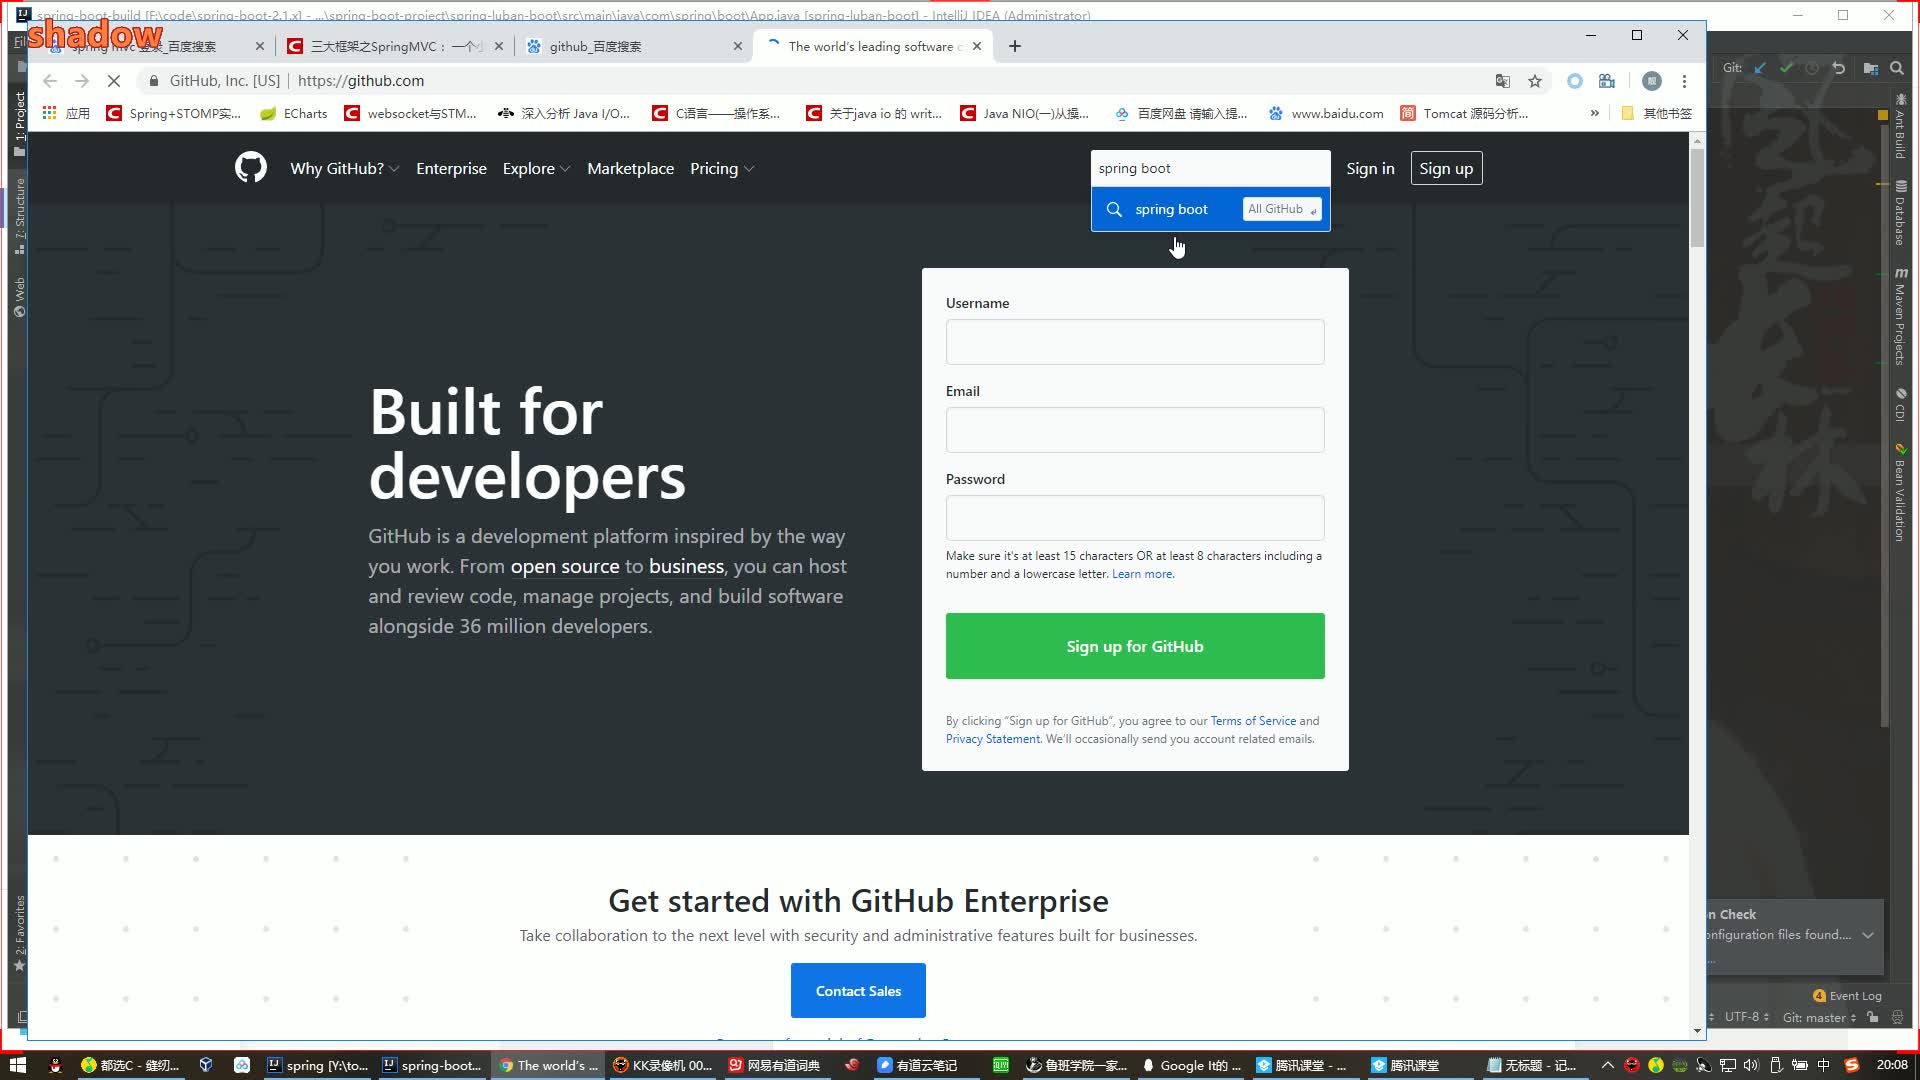This screenshot has height=1080, width=1920.
Task: Click the page vertical scrollbar thumb
Action: pyautogui.click(x=1697, y=197)
